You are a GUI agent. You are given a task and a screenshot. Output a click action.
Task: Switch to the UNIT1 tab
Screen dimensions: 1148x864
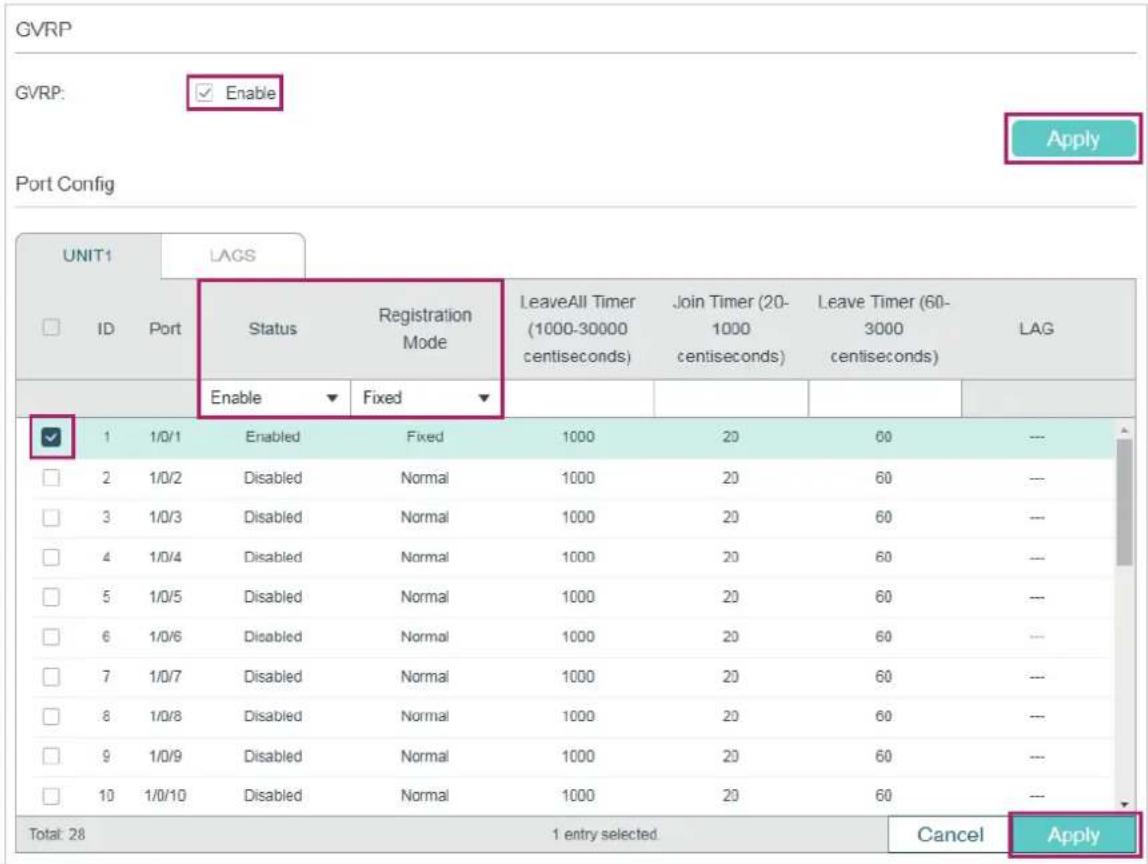87,256
